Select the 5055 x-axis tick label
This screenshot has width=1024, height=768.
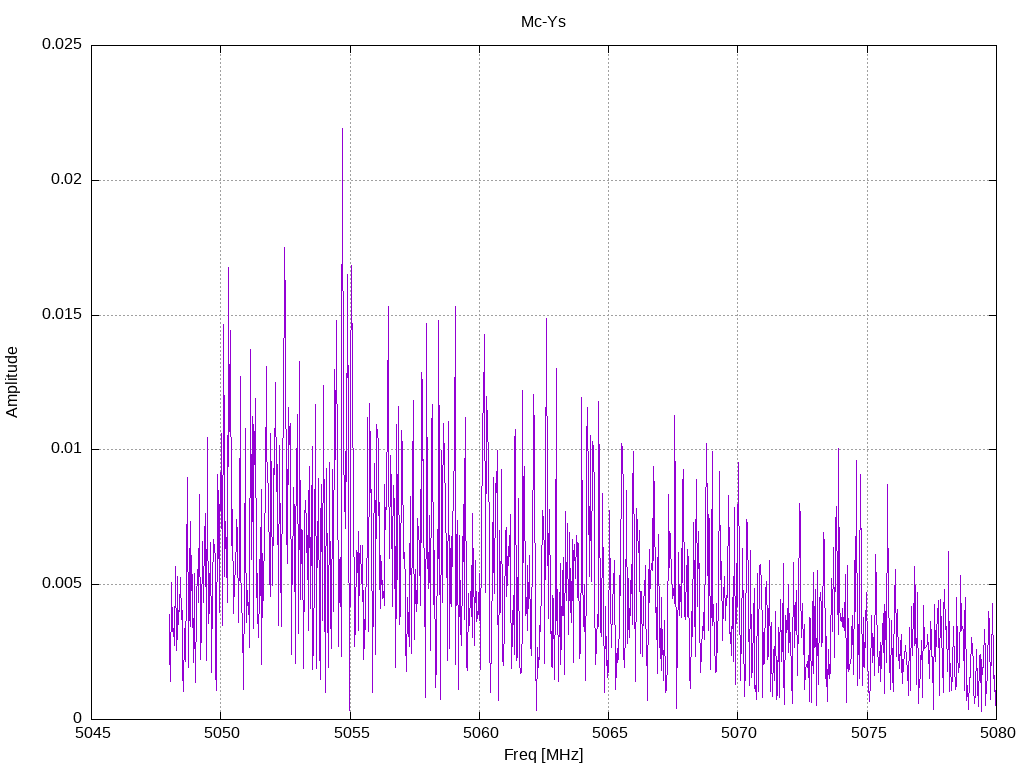click(x=351, y=733)
